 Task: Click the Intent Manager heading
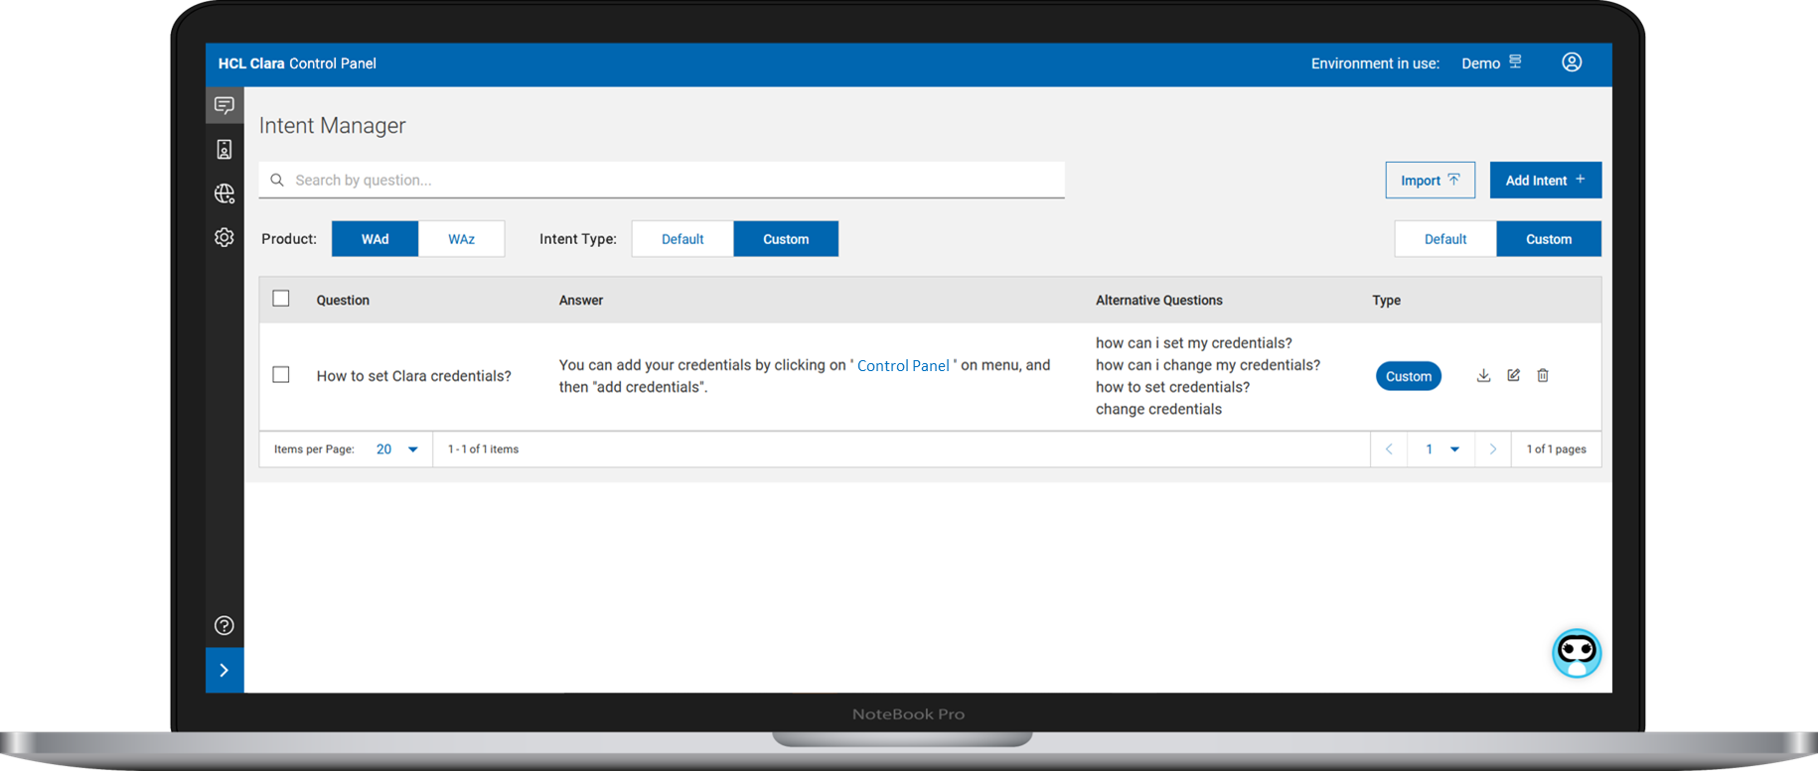(x=332, y=125)
